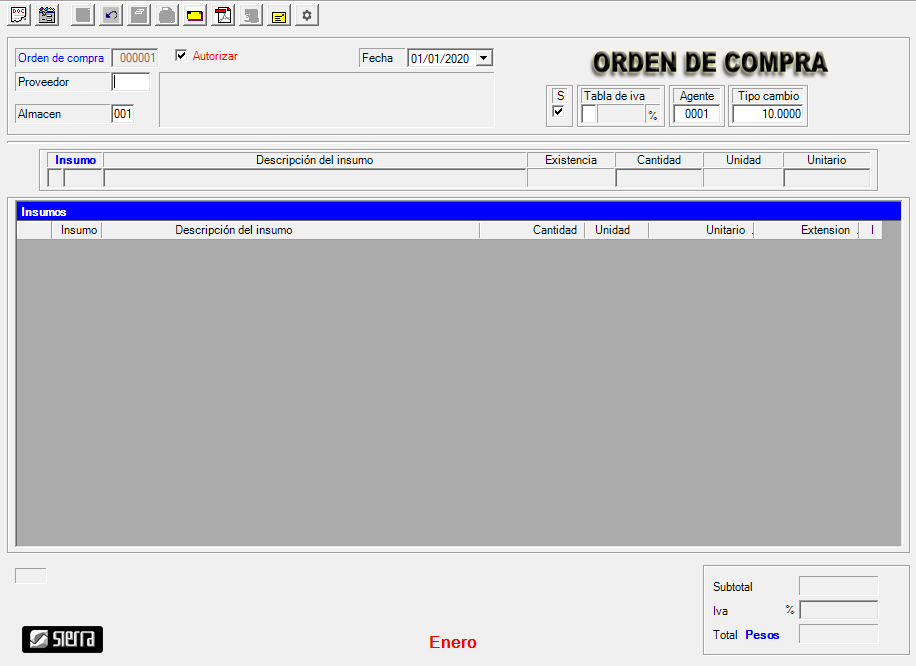Click the Descripción del insumo grid column header

pyautogui.click(x=233, y=230)
